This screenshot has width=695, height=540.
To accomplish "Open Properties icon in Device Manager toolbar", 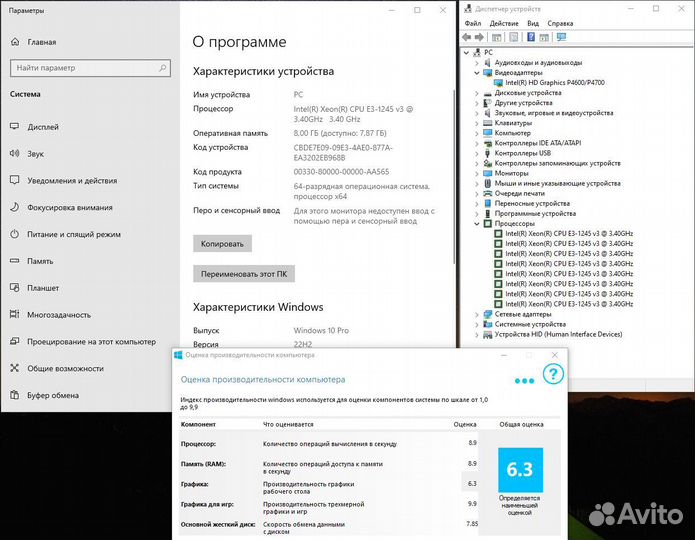I will (514, 37).
